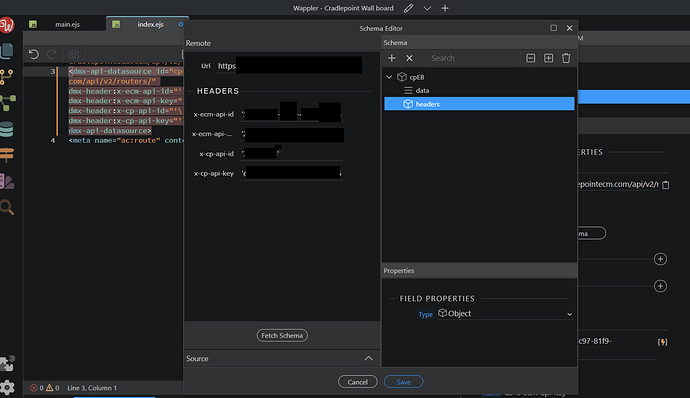Click the clipboard icon beside URL property
The width and height of the screenshot is (690, 398).
tap(666, 185)
